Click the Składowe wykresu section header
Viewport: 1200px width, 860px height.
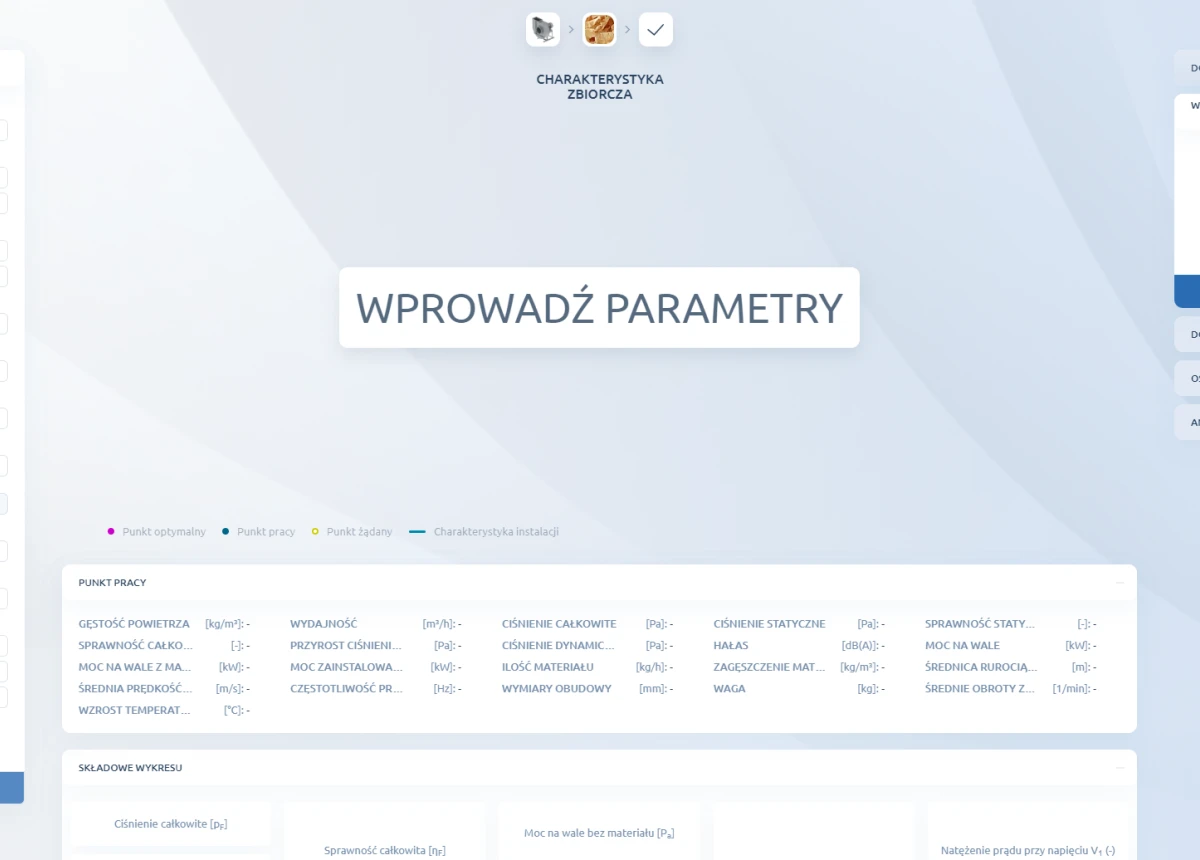[130, 767]
